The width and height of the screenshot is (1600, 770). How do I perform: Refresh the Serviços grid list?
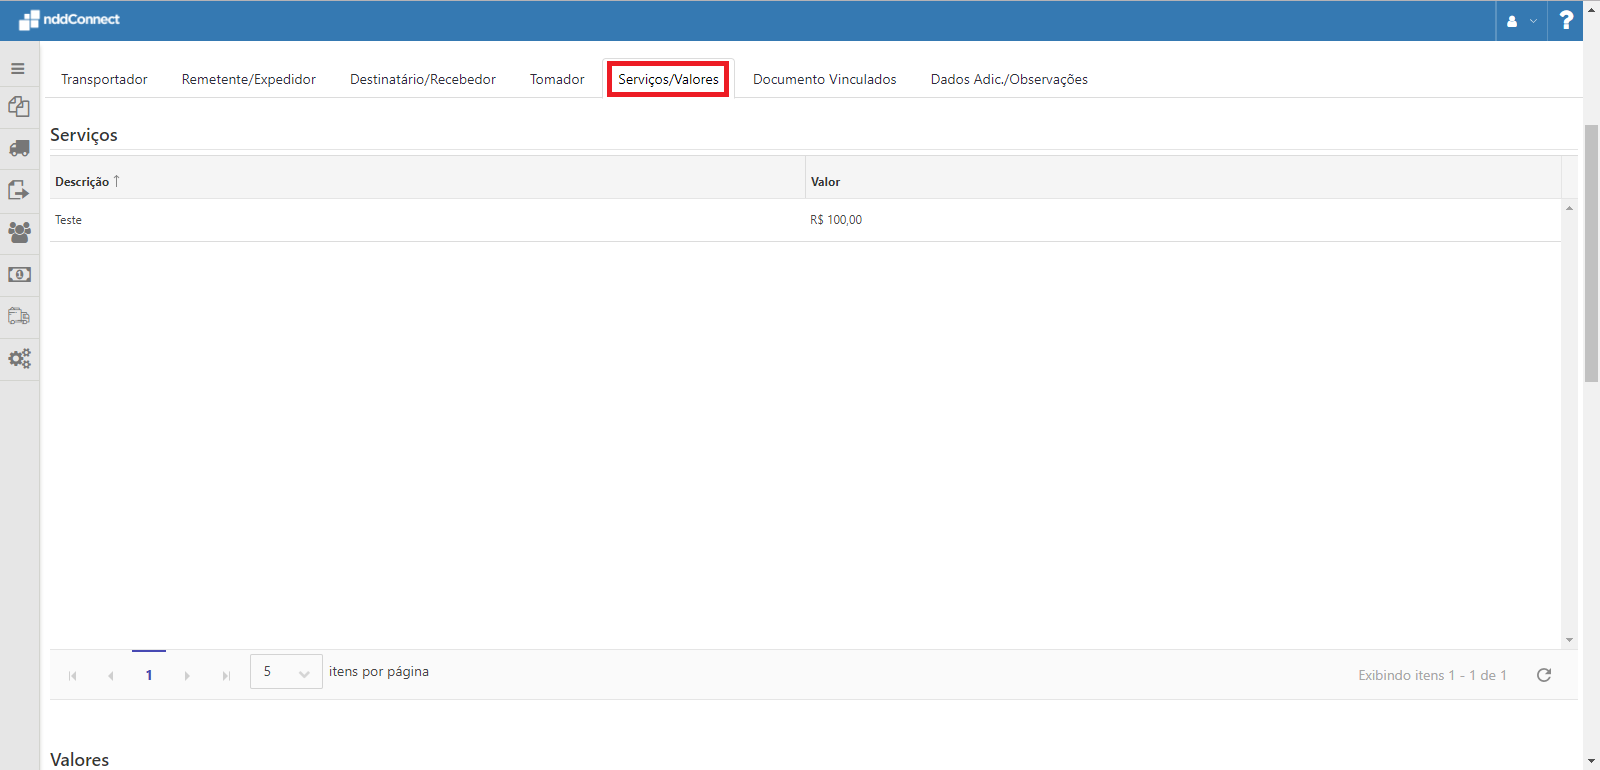point(1544,675)
